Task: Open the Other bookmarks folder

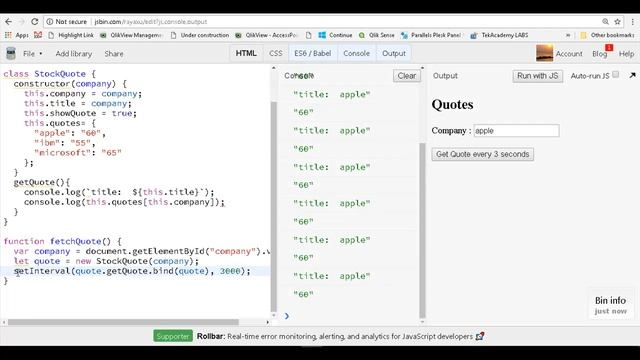Action: [x=607, y=35]
